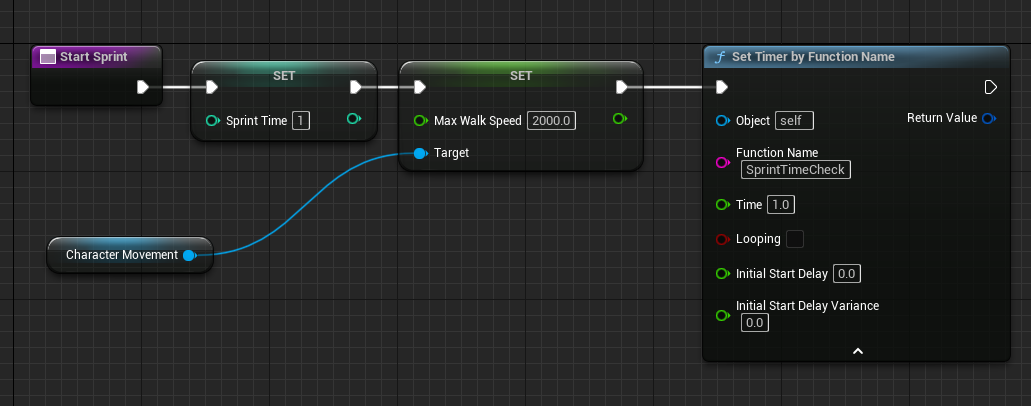Click Sprint Time SET node exec input pin
The width and height of the screenshot is (1031, 406).
211,87
